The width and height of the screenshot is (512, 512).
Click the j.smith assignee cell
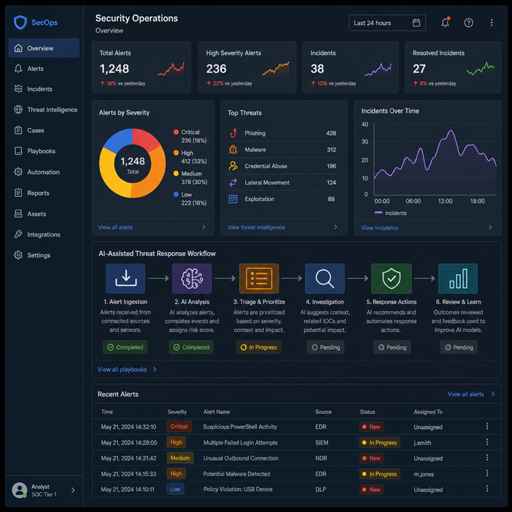422,443
